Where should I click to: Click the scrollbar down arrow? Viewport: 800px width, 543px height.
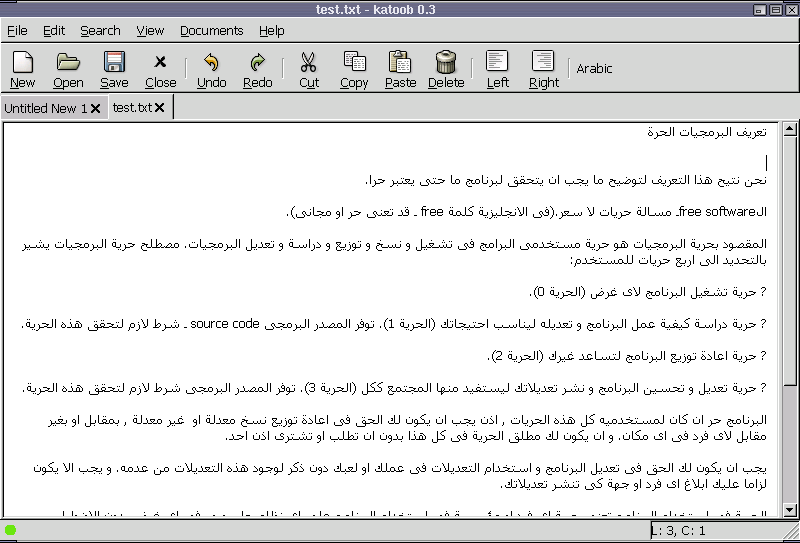(789, 511)
